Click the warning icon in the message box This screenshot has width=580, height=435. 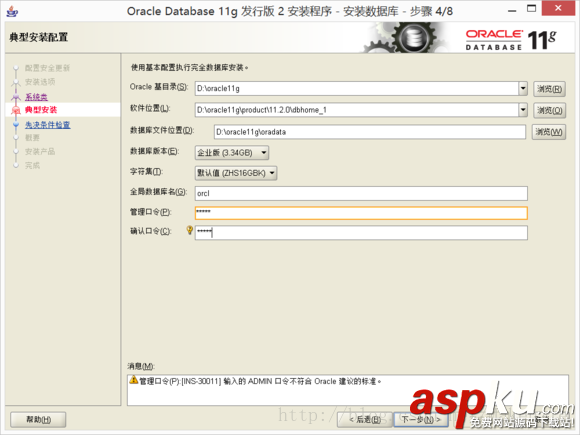[x=134, y=380]
